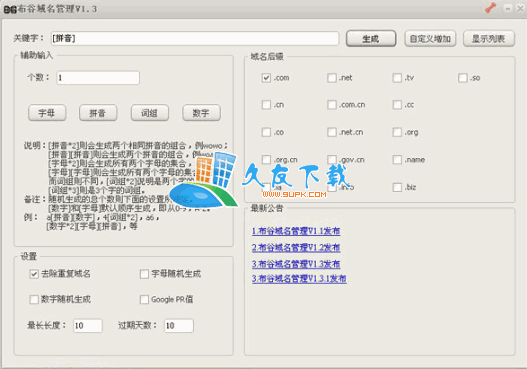Tick the .org suffix checkbox

(x=397, y=132)
